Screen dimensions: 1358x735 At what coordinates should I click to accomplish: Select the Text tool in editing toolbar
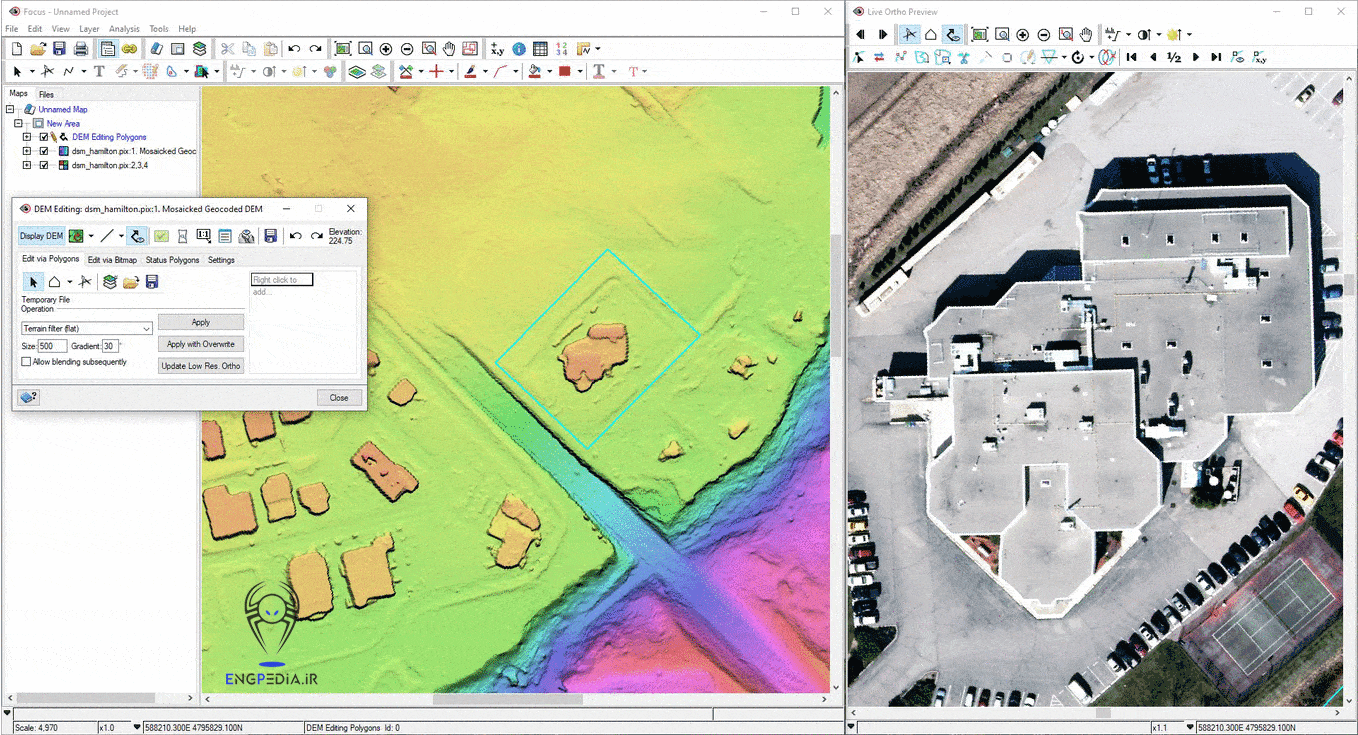pyautogui.click(x=99, y=71)
